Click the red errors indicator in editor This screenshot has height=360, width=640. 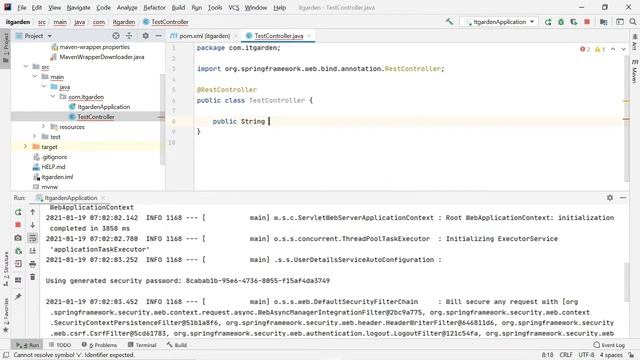pyautogui.click(x=585, y=49)
